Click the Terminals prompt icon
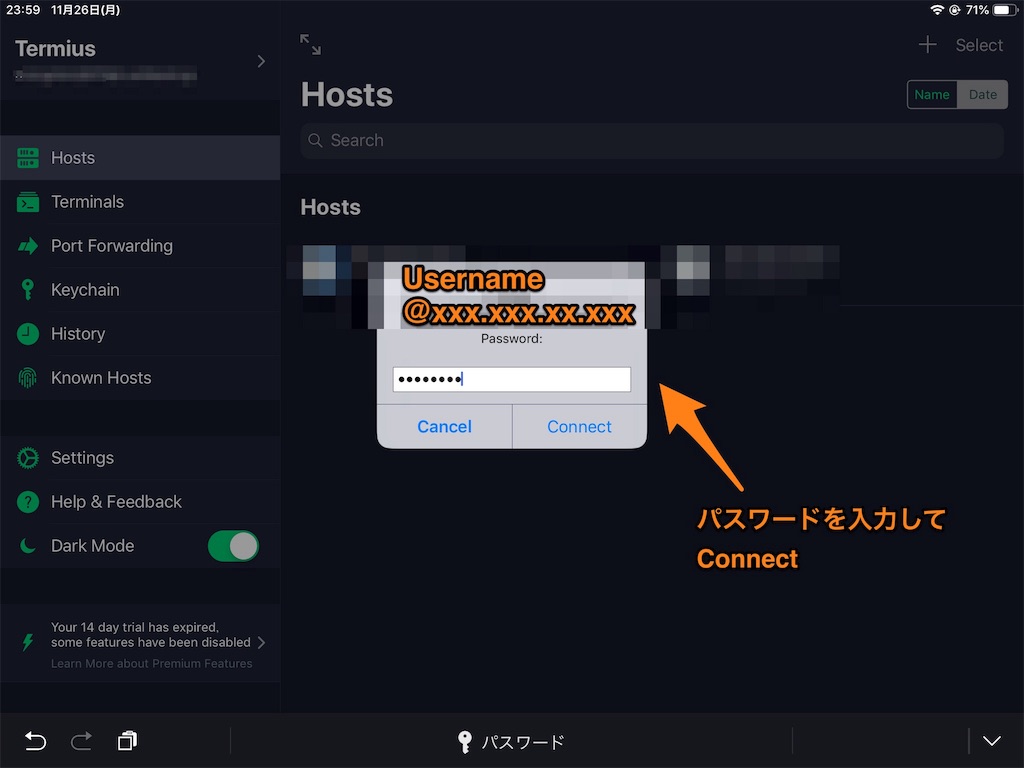Viewport: 1024px width, 768px height. point(27,202)
